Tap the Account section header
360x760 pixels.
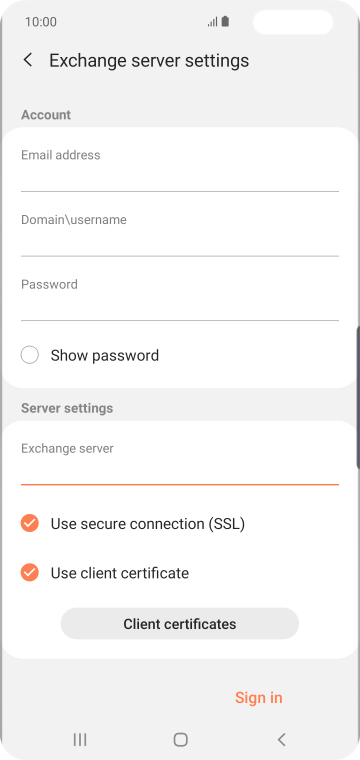click(x=46, y=115)
